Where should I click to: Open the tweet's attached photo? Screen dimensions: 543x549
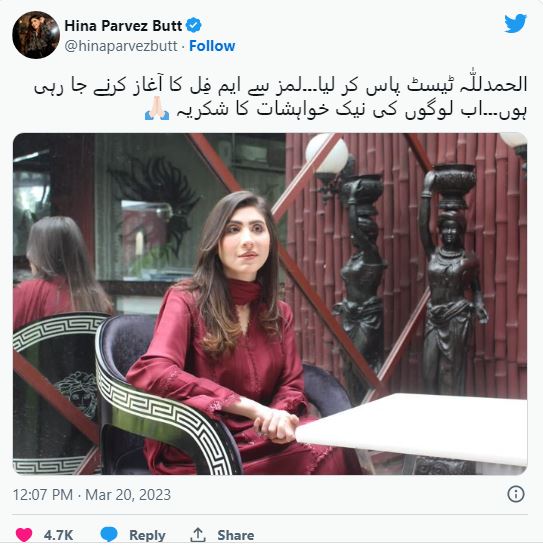point(270,304)
